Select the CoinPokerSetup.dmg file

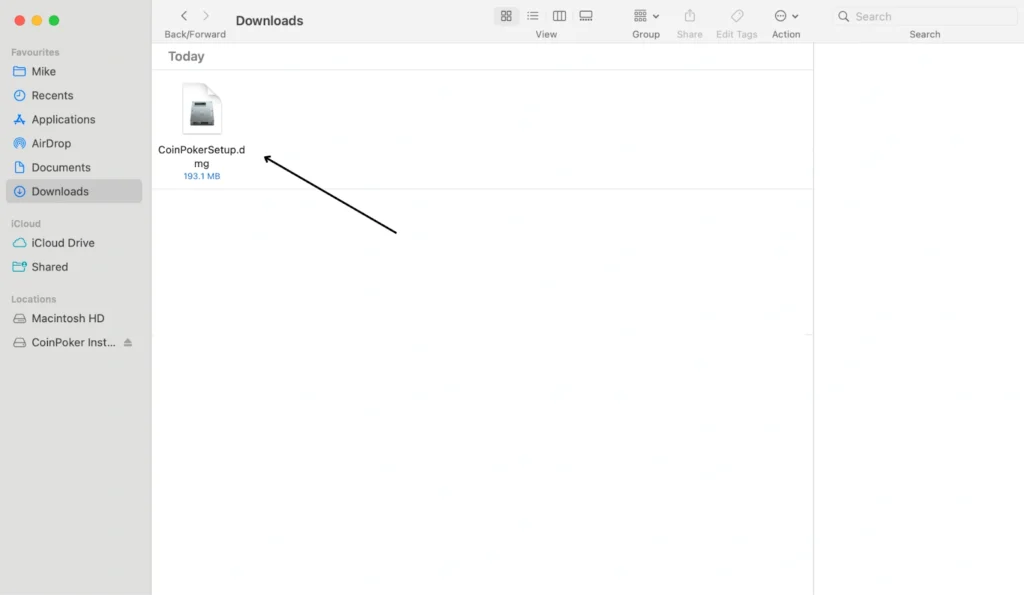(x=201, y=110)
